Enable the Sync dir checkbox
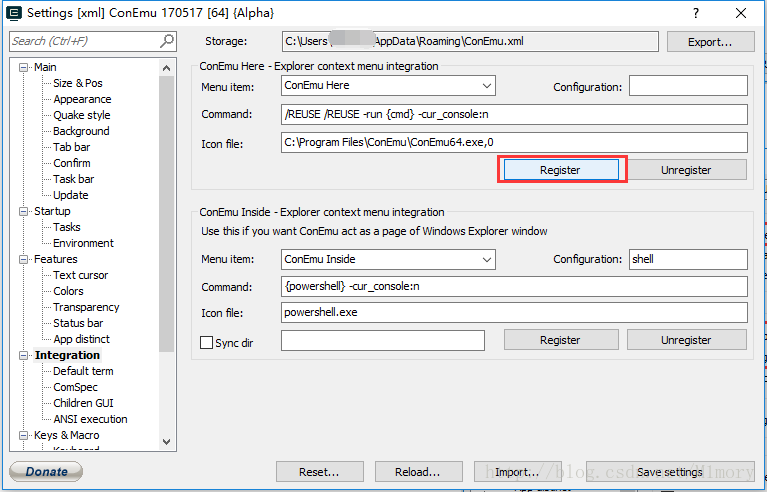The width and height of the screenshot is (767, 492). click(x=206, y=342)
